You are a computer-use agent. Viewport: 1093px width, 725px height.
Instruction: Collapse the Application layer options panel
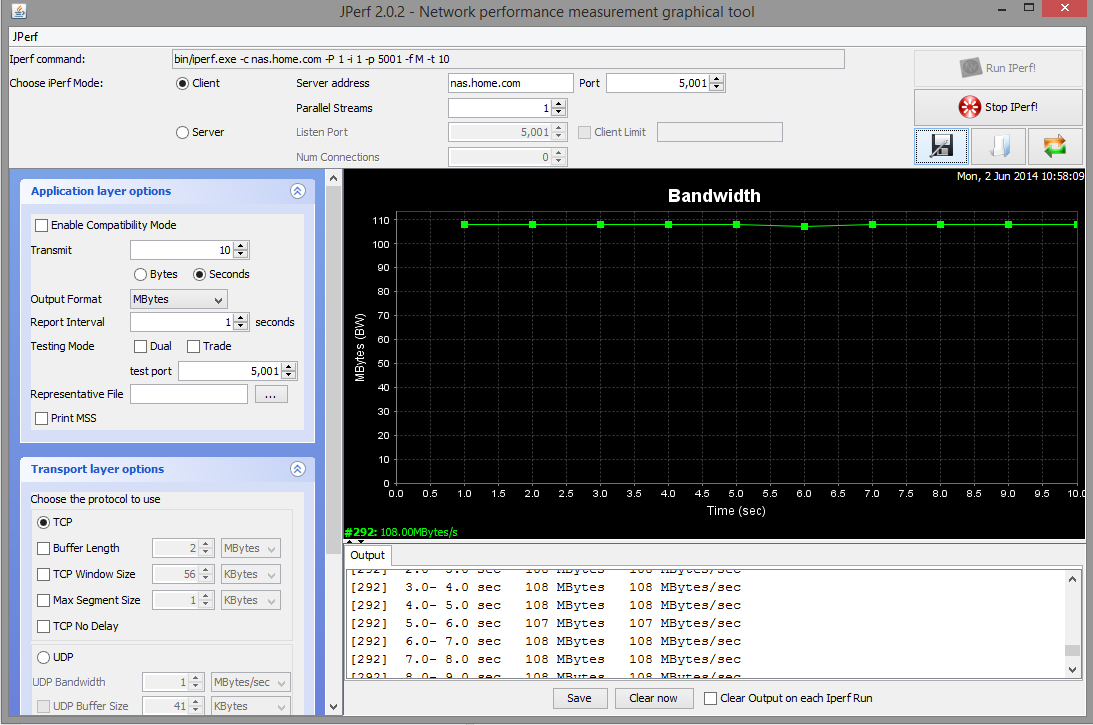pyautogui.click(x=298, y=191)
